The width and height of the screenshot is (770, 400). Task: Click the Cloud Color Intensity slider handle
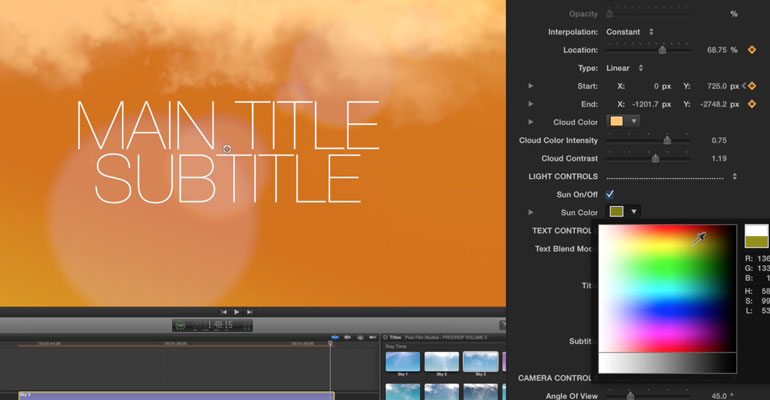[x=667, y=140]
